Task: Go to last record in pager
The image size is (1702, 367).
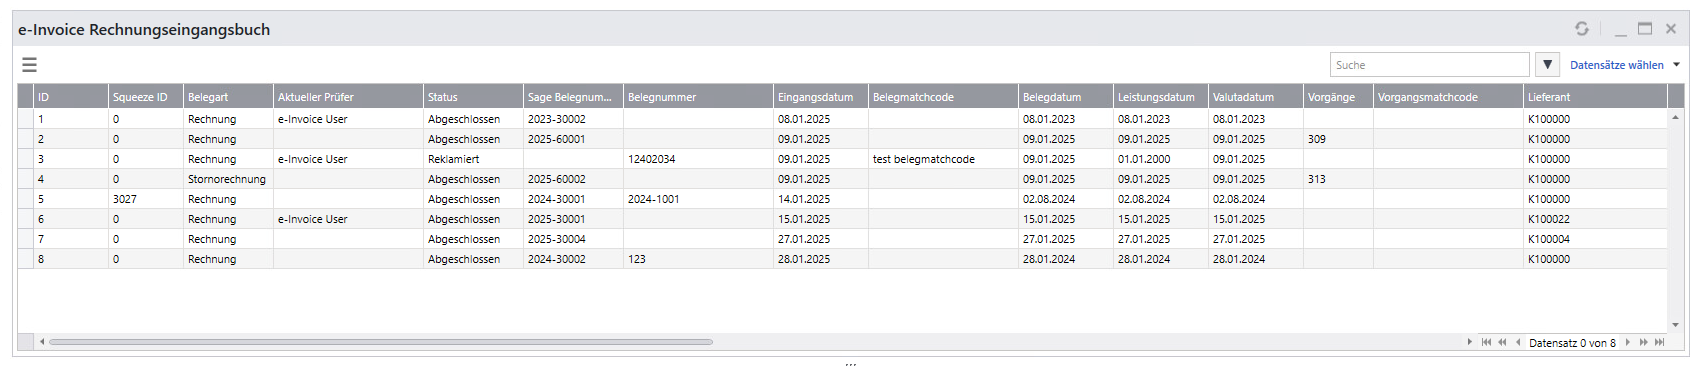Action: tap(1660, 342)
